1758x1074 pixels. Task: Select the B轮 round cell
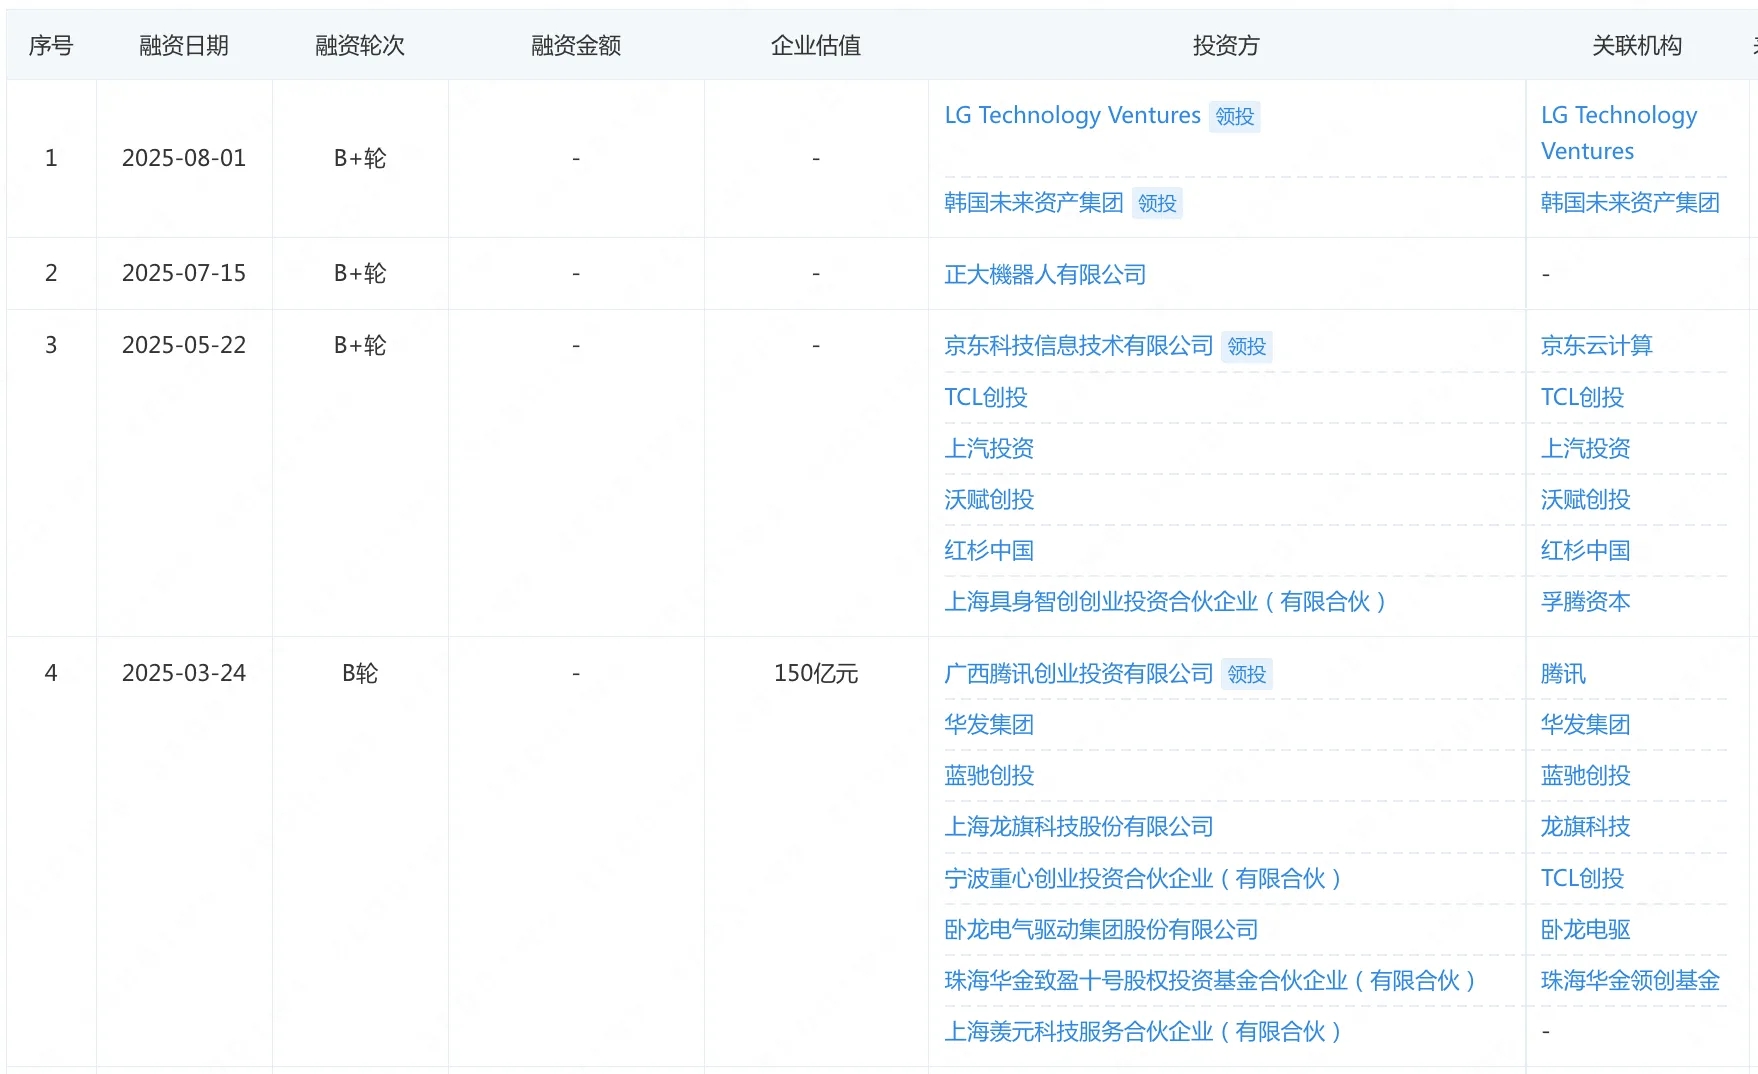(360, 673)
